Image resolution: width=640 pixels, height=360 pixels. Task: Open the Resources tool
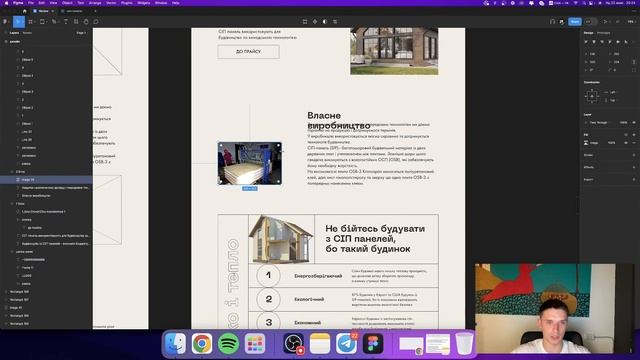click(x=76, y=22)
